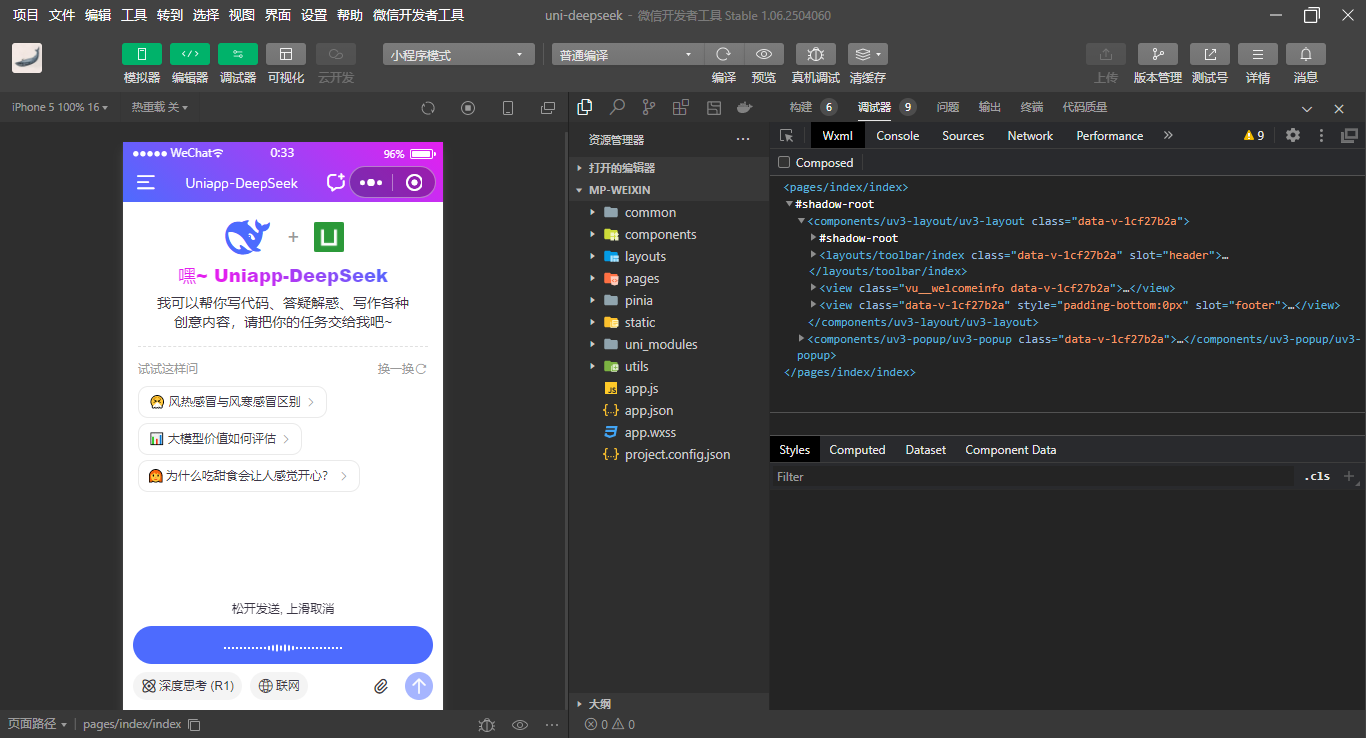Click the 编译 refresh compile icon

pyautogui.click(x=724, y=54)
